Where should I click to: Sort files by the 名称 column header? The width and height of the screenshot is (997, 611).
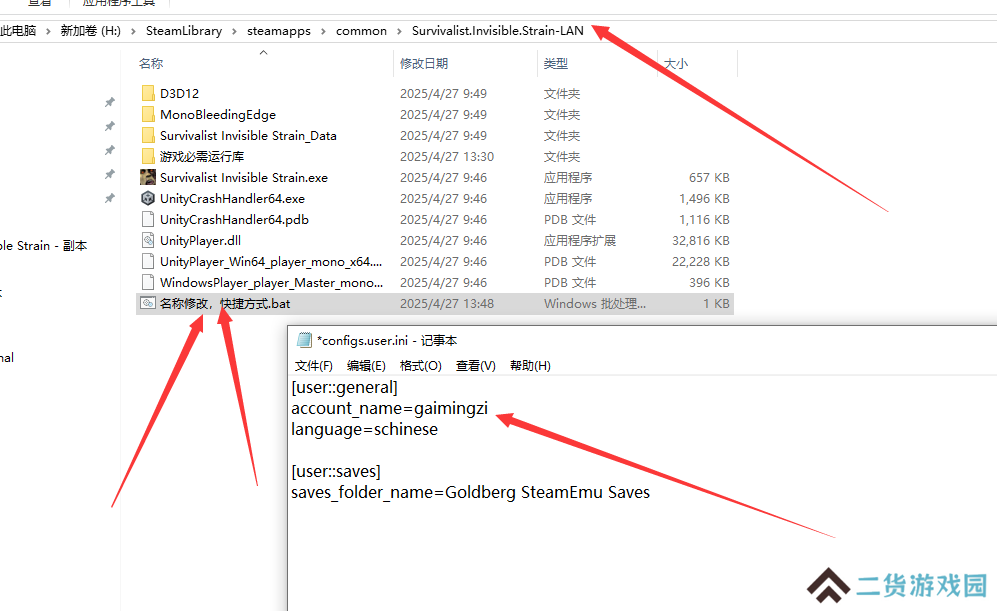tap(151, 64)
